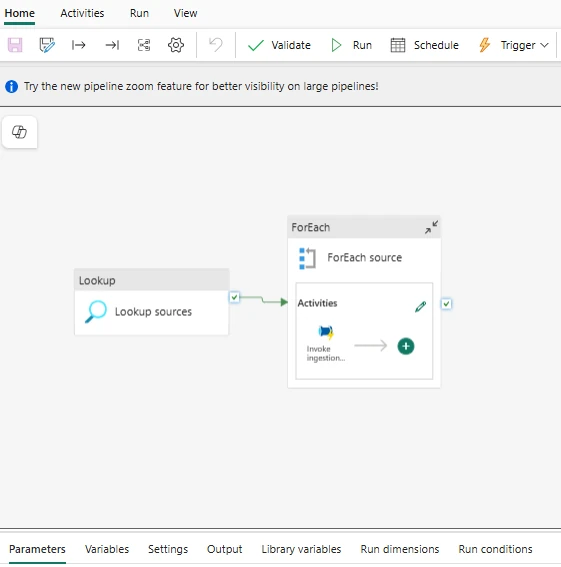Click the Save as icon with pencil
561x567 pixels.
point(47,45)
